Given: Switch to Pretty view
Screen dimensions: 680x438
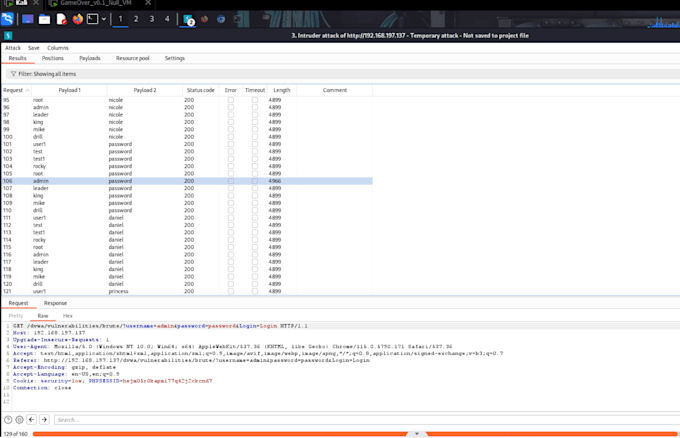Looking at the screenshot, I should (16, 316).
